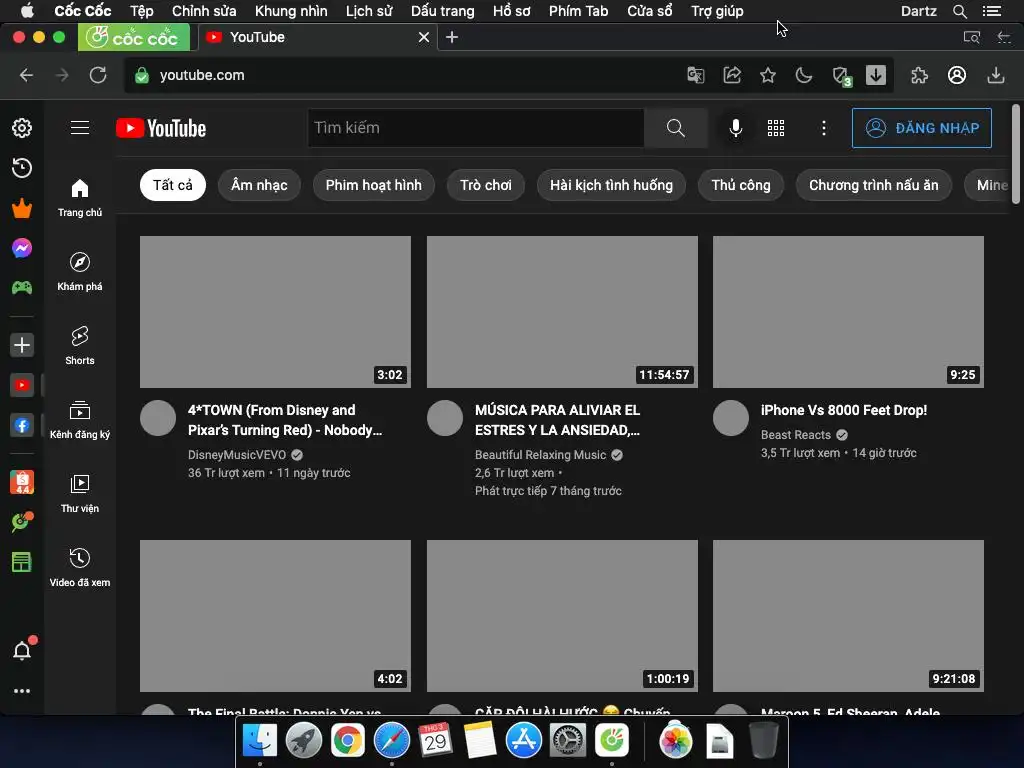Viewport: 1024px width, 768px height.
Task: Start voice search with microphone
Action: [735, 128]
